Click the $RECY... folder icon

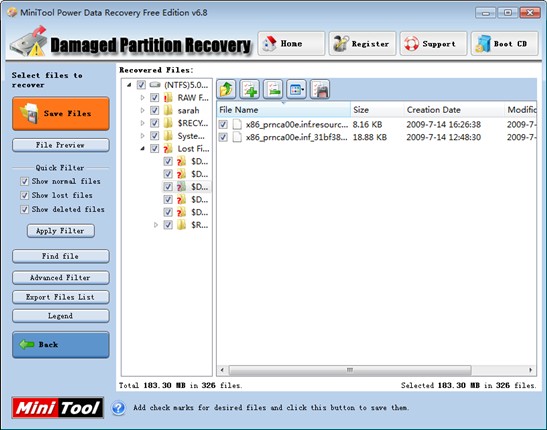coord(168,123)
